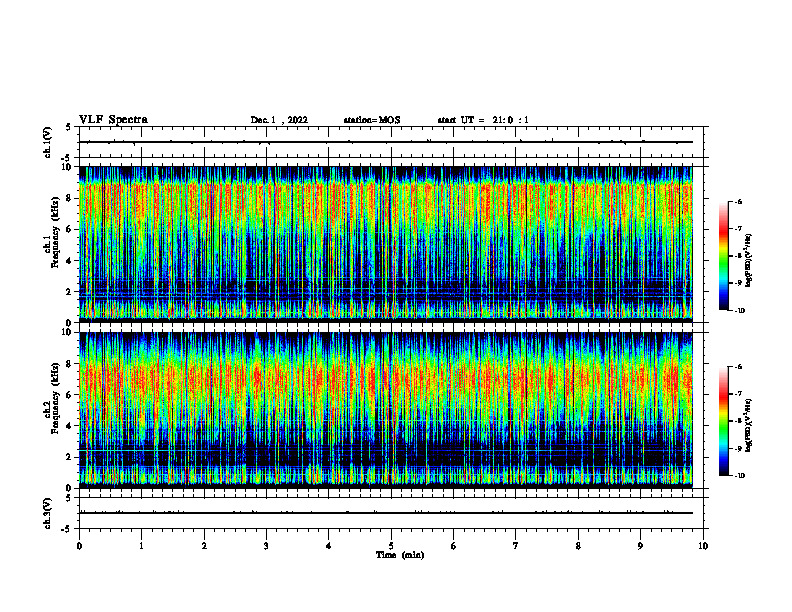Image resolution: width=792 pixels, height=612 pixels.
Task: Click time axis tick label "7"
Action: pos(516,546)
